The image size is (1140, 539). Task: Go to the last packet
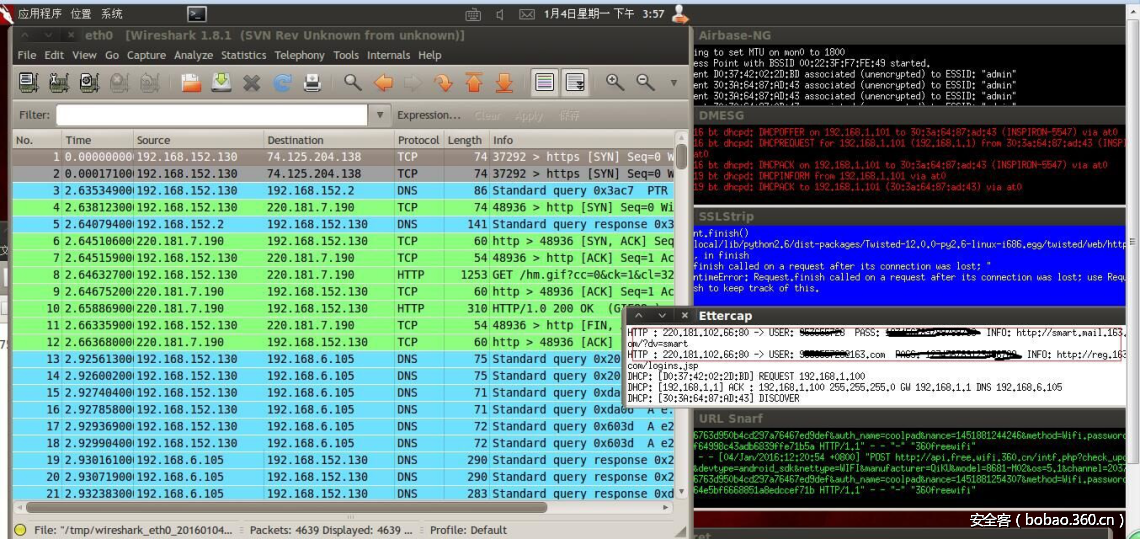(504, 83)
